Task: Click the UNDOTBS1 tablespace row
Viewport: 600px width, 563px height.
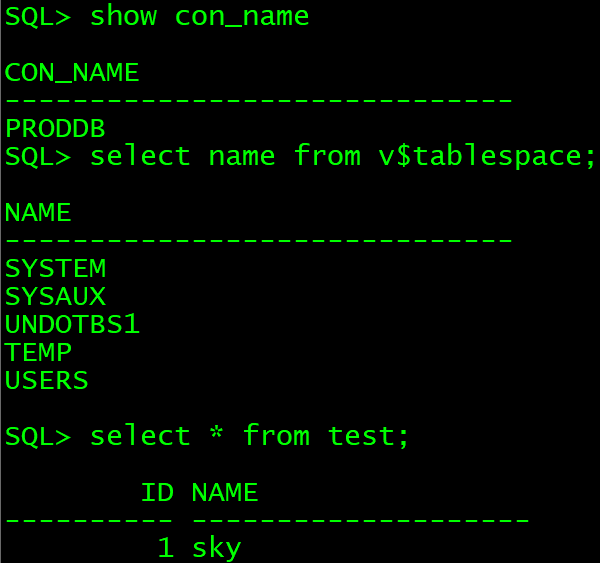Action: point(72,325)
